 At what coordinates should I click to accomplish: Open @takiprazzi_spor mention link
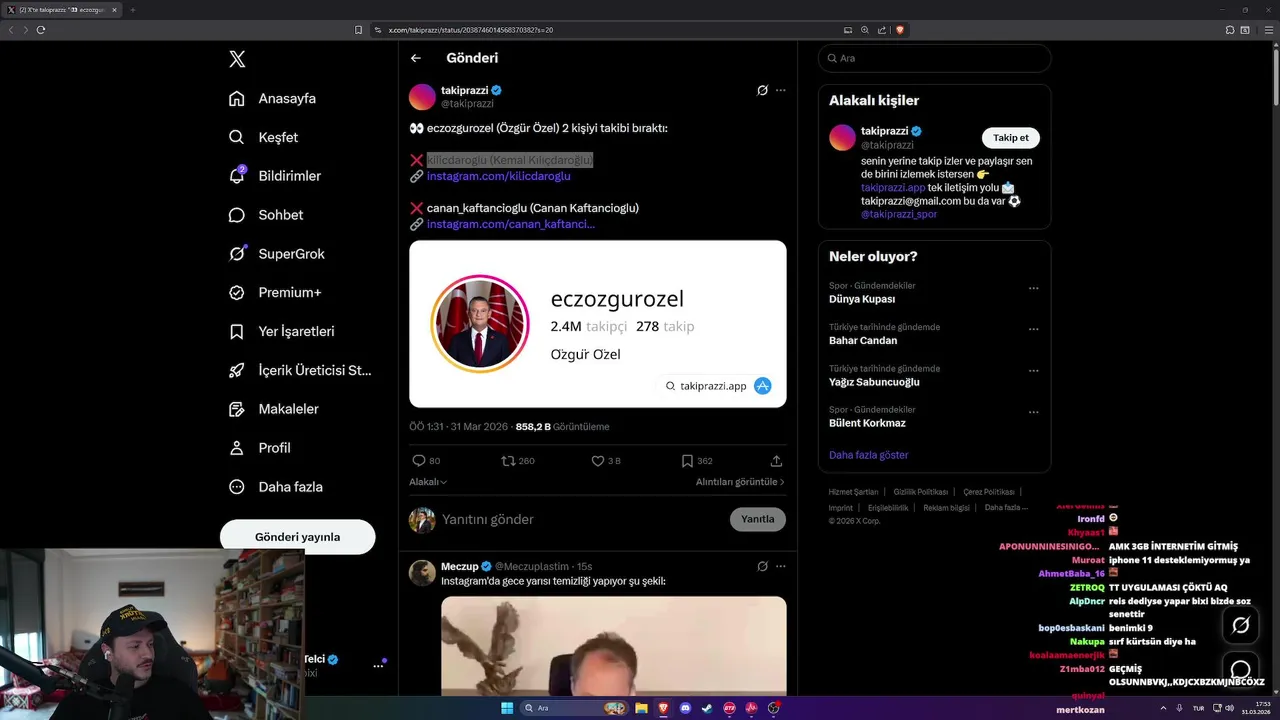tap(899, 214)
